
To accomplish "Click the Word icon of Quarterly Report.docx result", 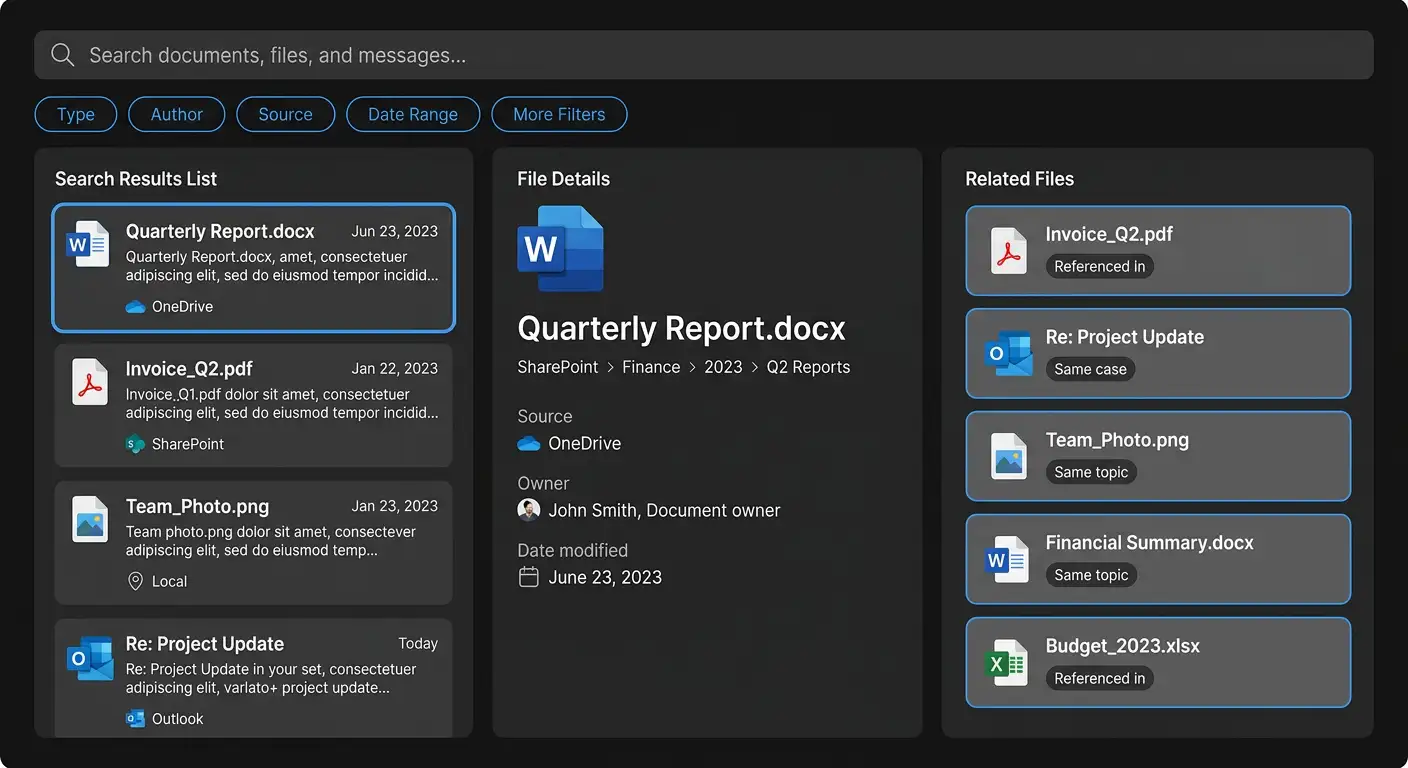I will coord(88,244).
